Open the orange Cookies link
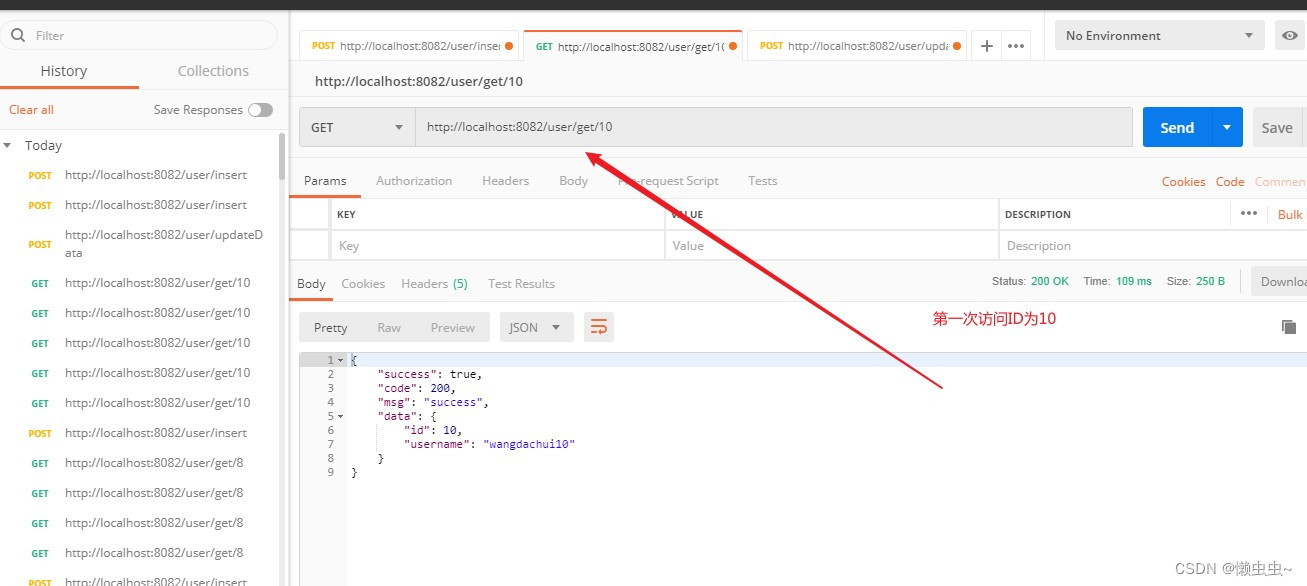 tap(1183, 181)
